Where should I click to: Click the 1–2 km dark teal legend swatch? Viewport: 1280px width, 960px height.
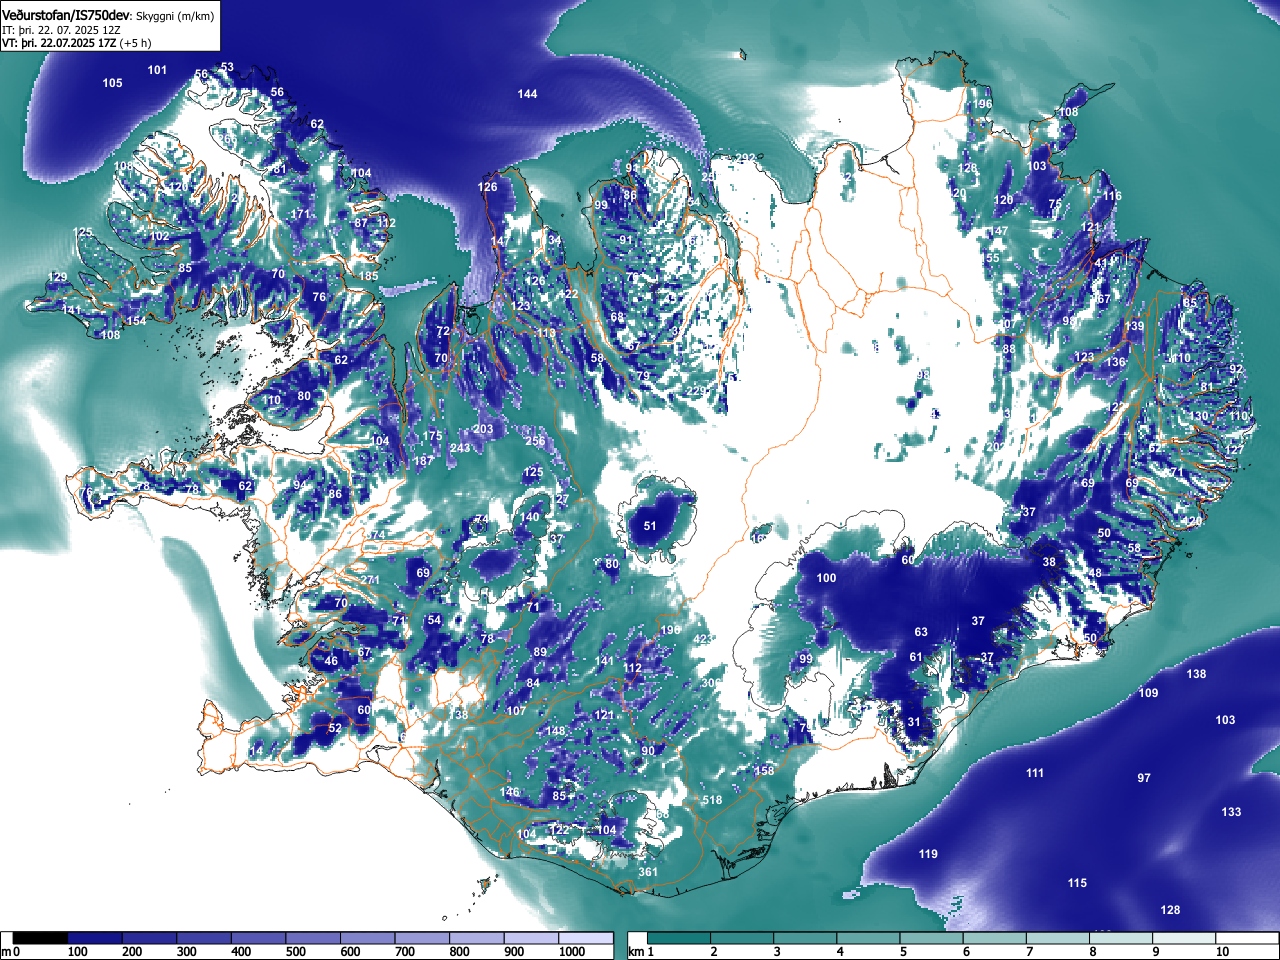coord(680,938)
